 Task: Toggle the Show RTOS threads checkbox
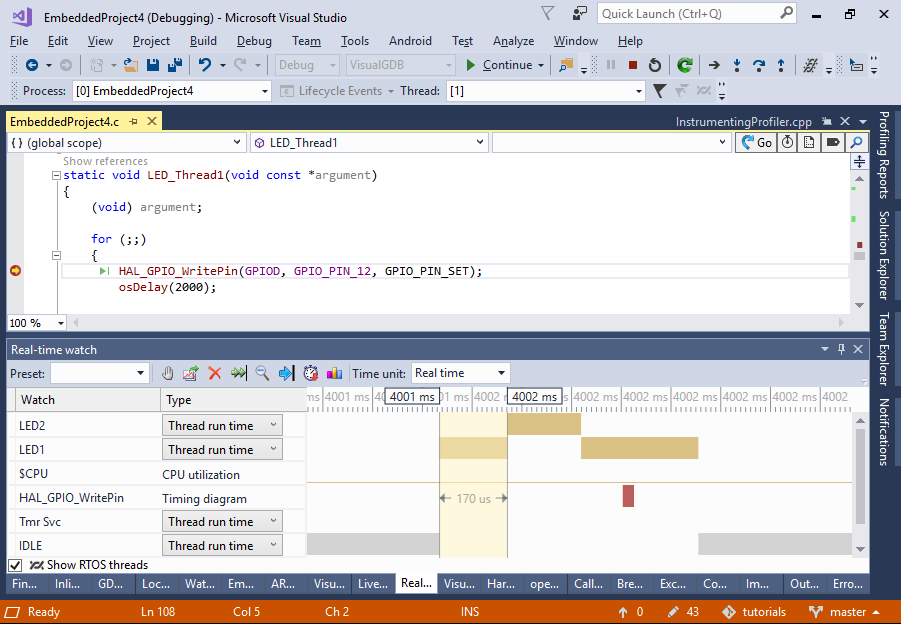[16, 565]
